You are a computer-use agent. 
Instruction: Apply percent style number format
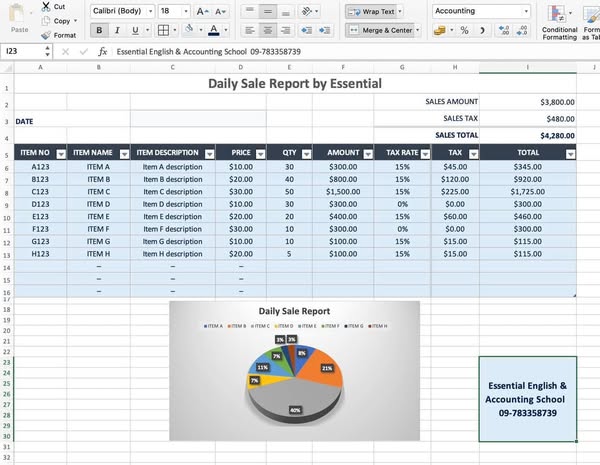(465, 31)
